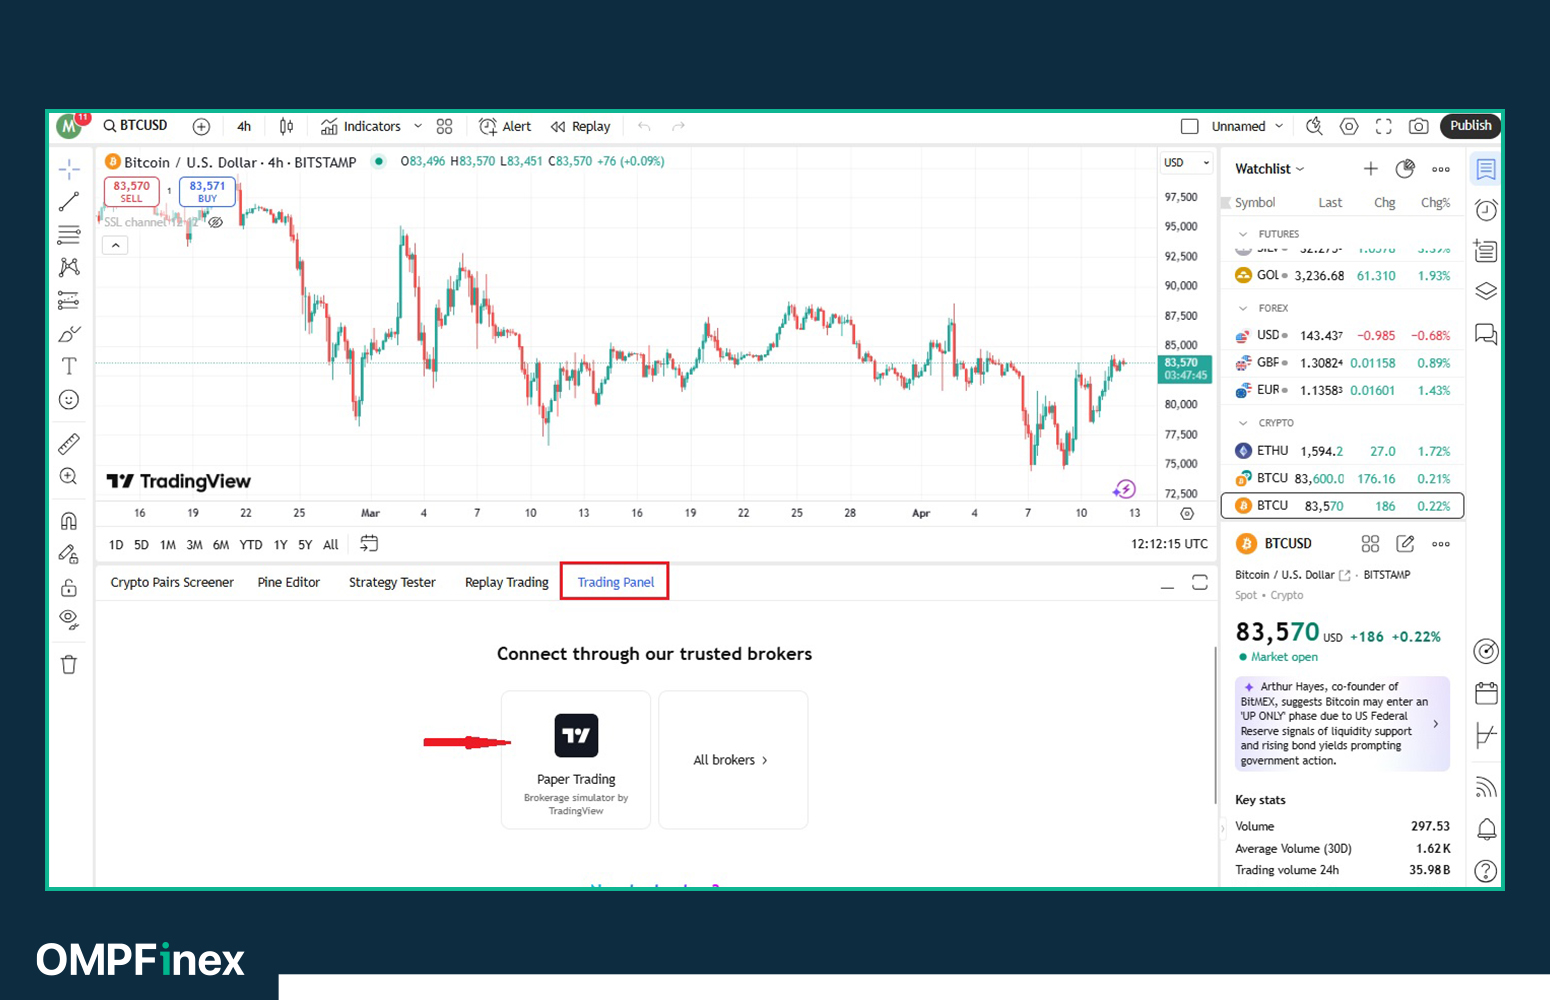Open the Strategy Tester tab
The height and width of the screenshot is (1000, 1550).
pos(392,582)
